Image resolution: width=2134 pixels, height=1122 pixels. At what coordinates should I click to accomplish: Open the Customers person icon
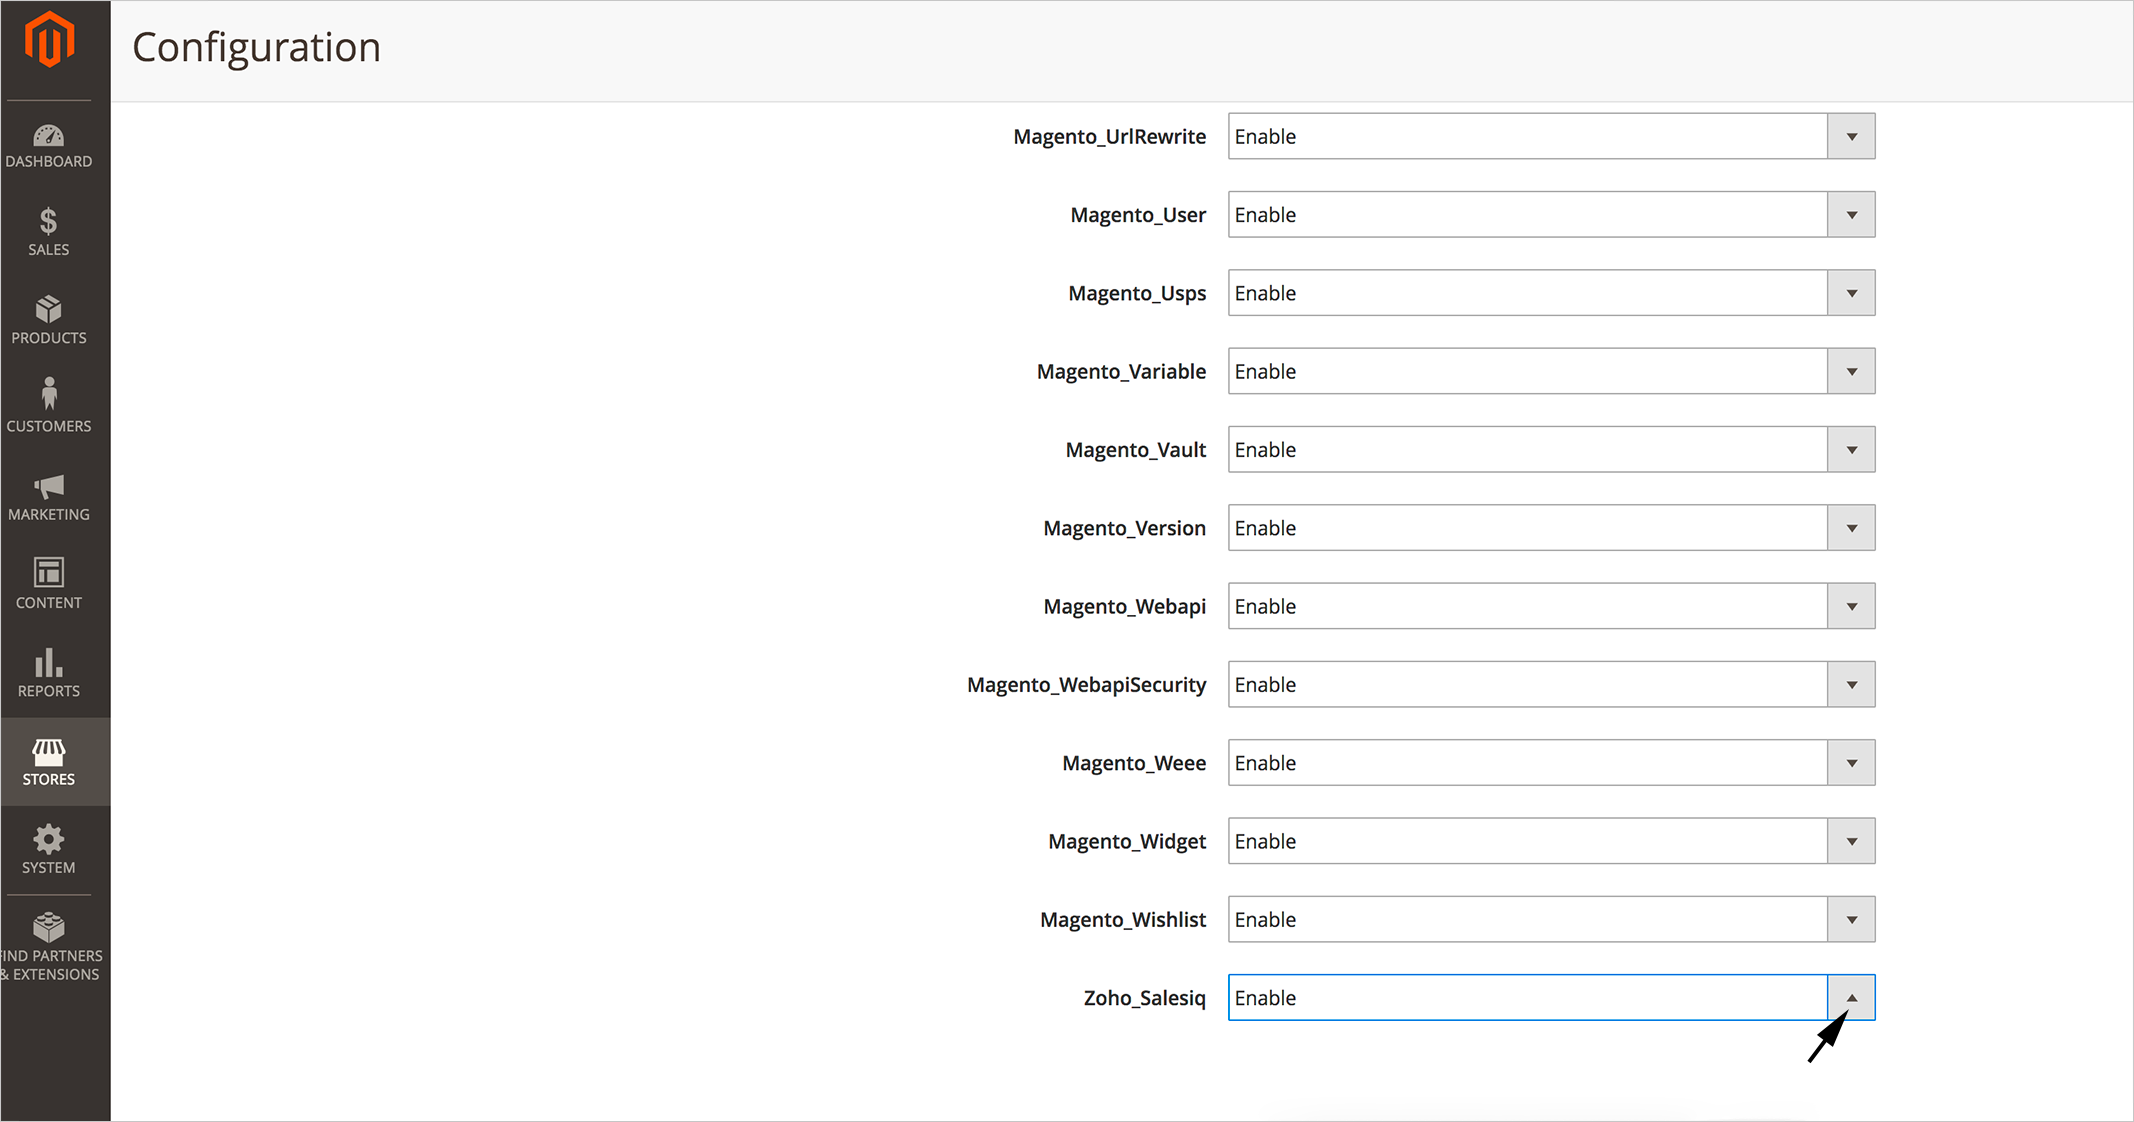click(48, 394)
